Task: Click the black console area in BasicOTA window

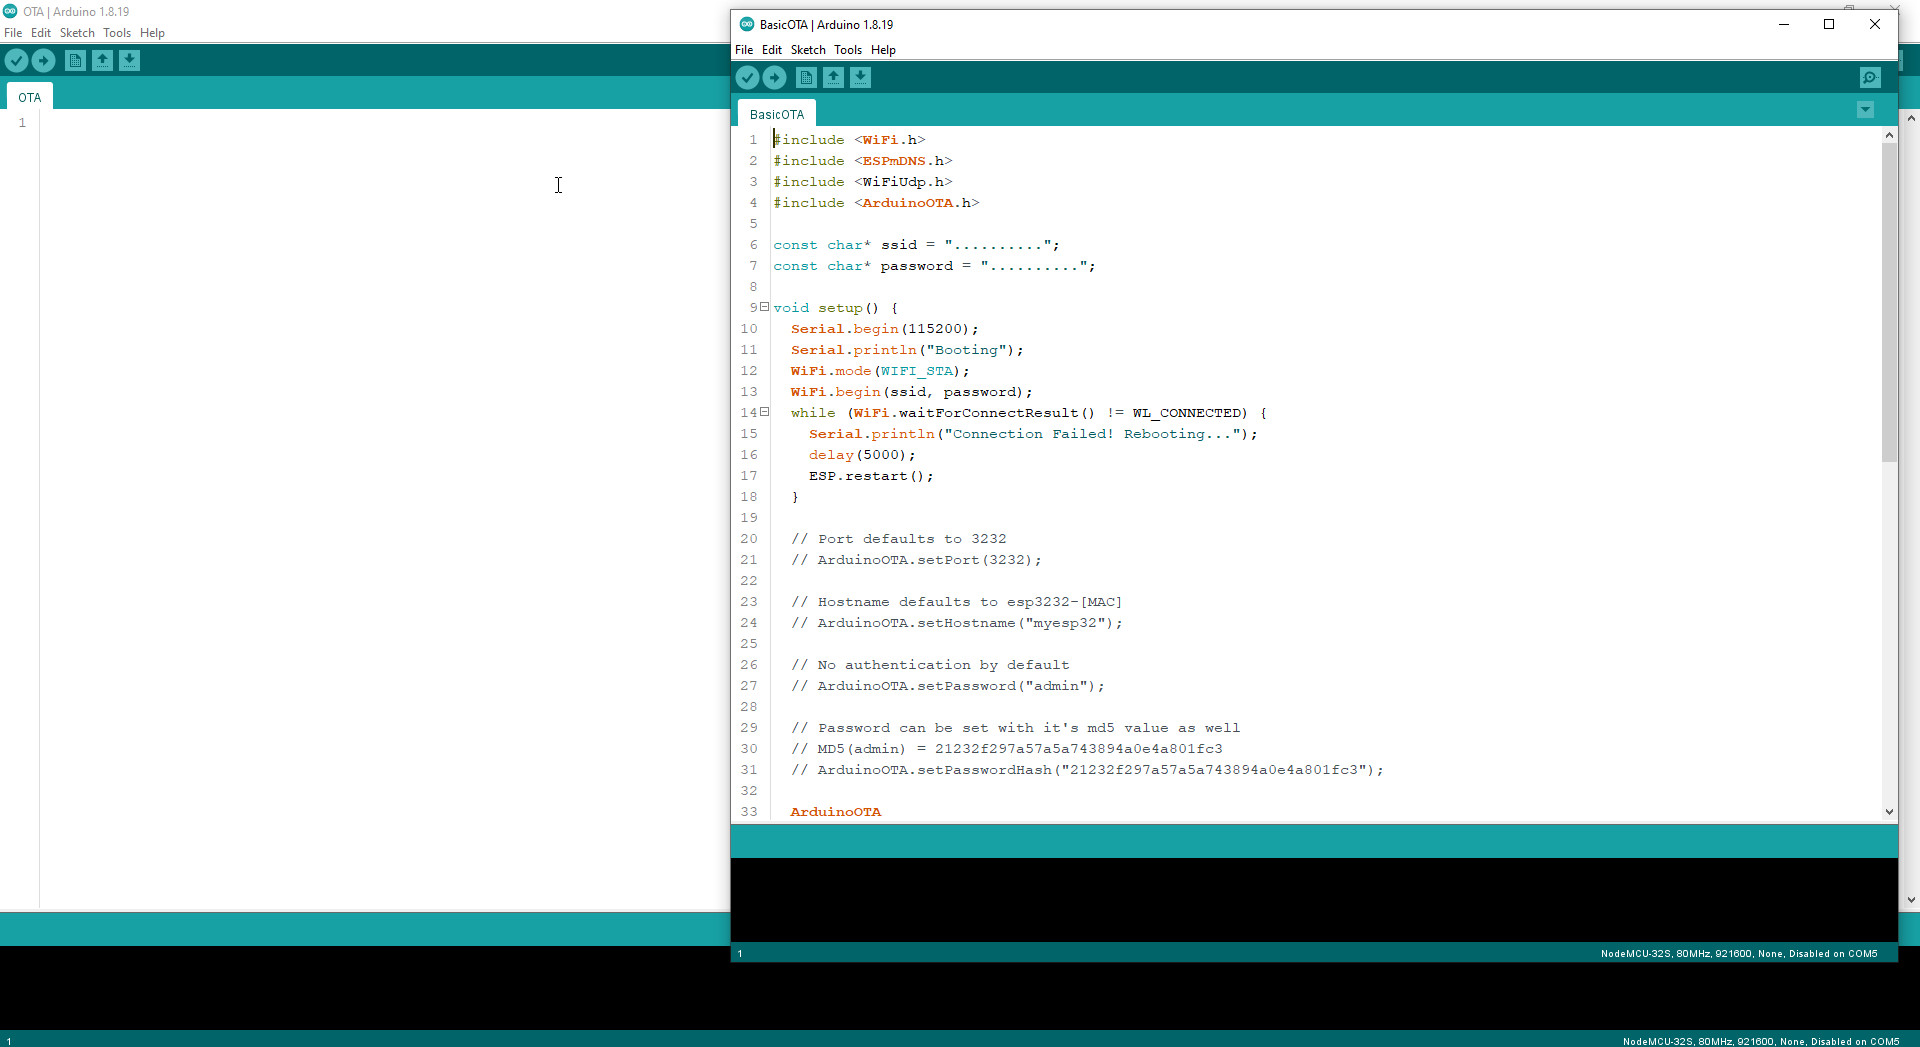Action: (x=1314, y=900)
